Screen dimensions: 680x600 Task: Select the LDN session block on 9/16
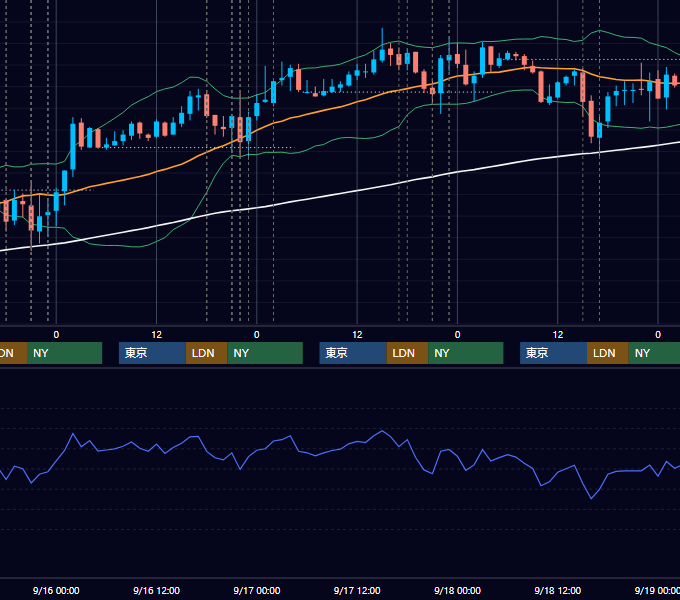[x=206, y=353]
